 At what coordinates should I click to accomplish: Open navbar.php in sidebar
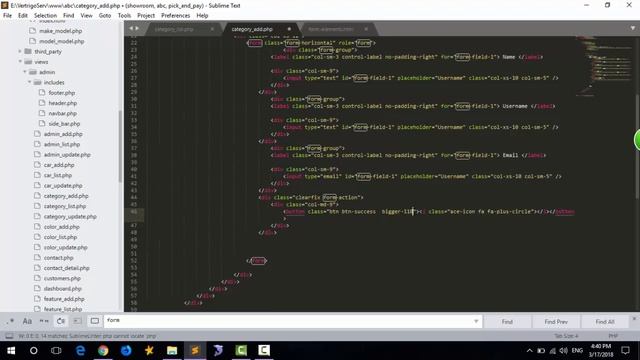point(62,113)
